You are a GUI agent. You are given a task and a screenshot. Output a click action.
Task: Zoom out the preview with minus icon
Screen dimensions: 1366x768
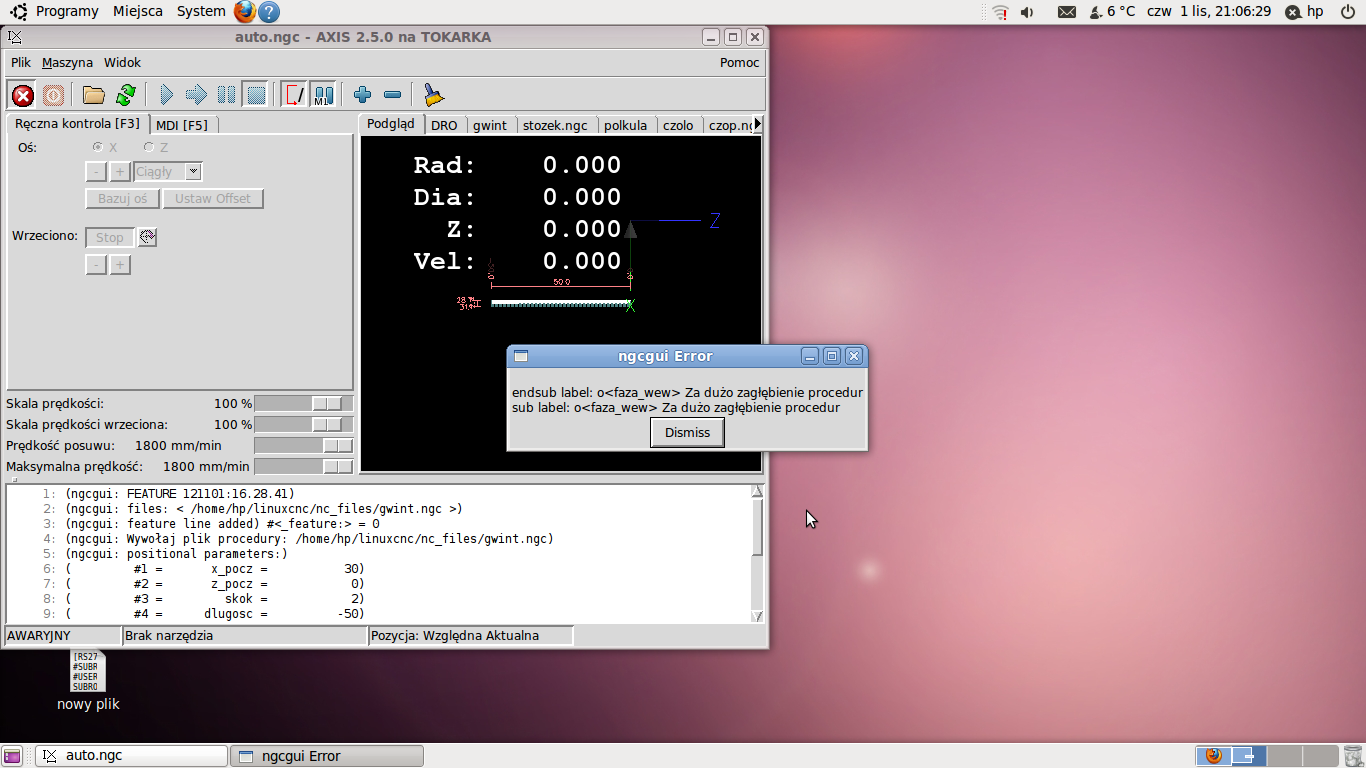click(392, 95)
